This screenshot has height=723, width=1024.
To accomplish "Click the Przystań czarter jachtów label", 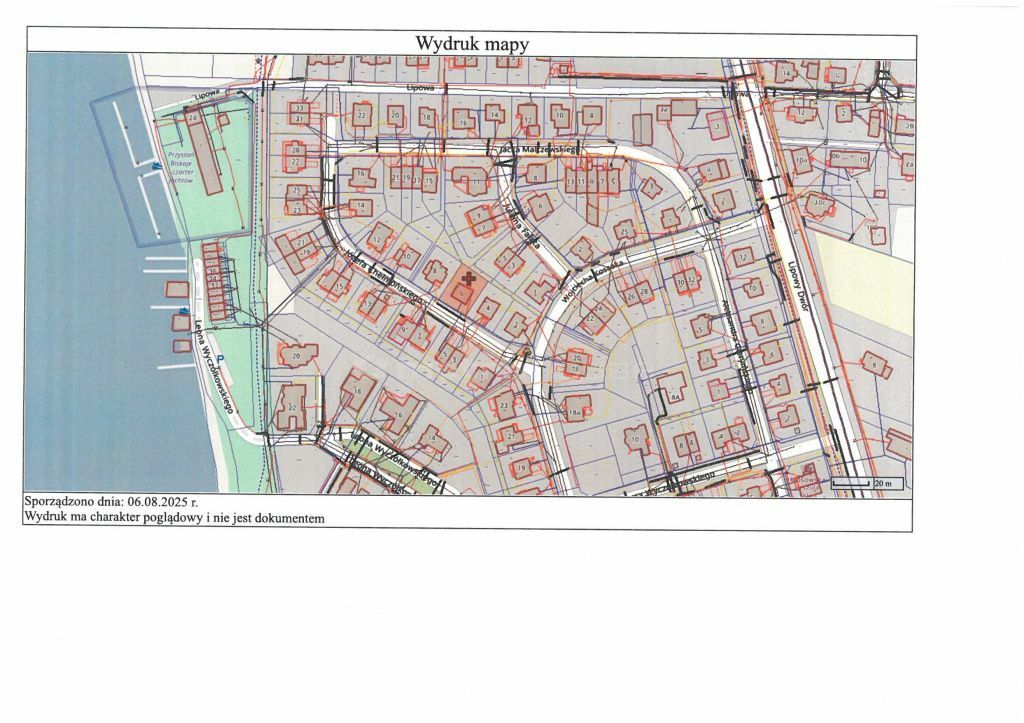I will 181,170.
